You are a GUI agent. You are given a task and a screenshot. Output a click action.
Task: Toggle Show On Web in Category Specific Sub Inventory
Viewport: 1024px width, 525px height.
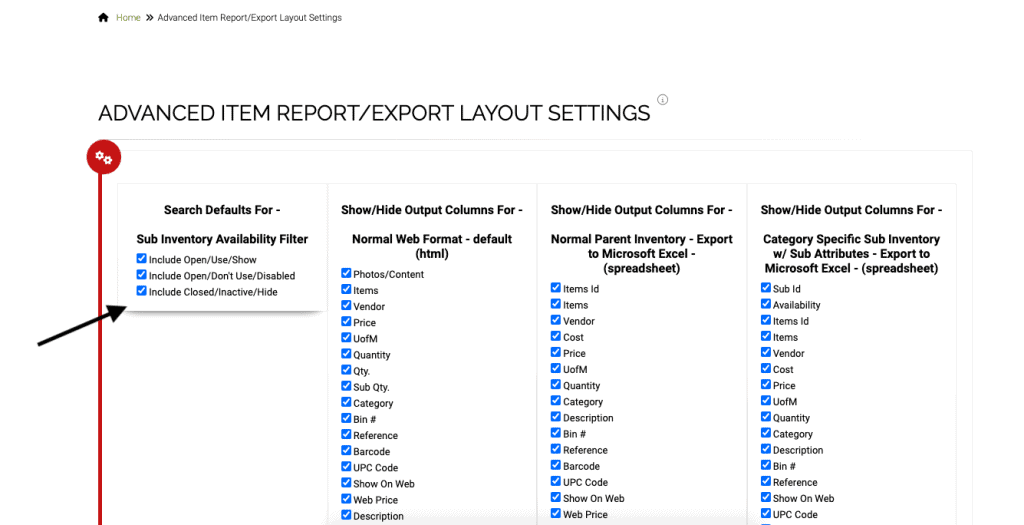point(766,497)
